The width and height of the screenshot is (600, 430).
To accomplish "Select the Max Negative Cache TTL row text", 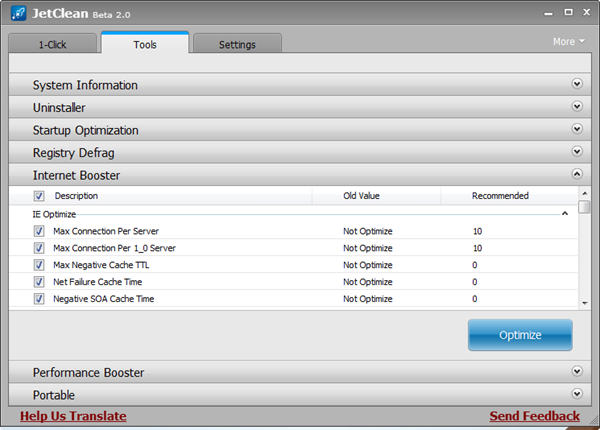I will [x=101, y=265].
